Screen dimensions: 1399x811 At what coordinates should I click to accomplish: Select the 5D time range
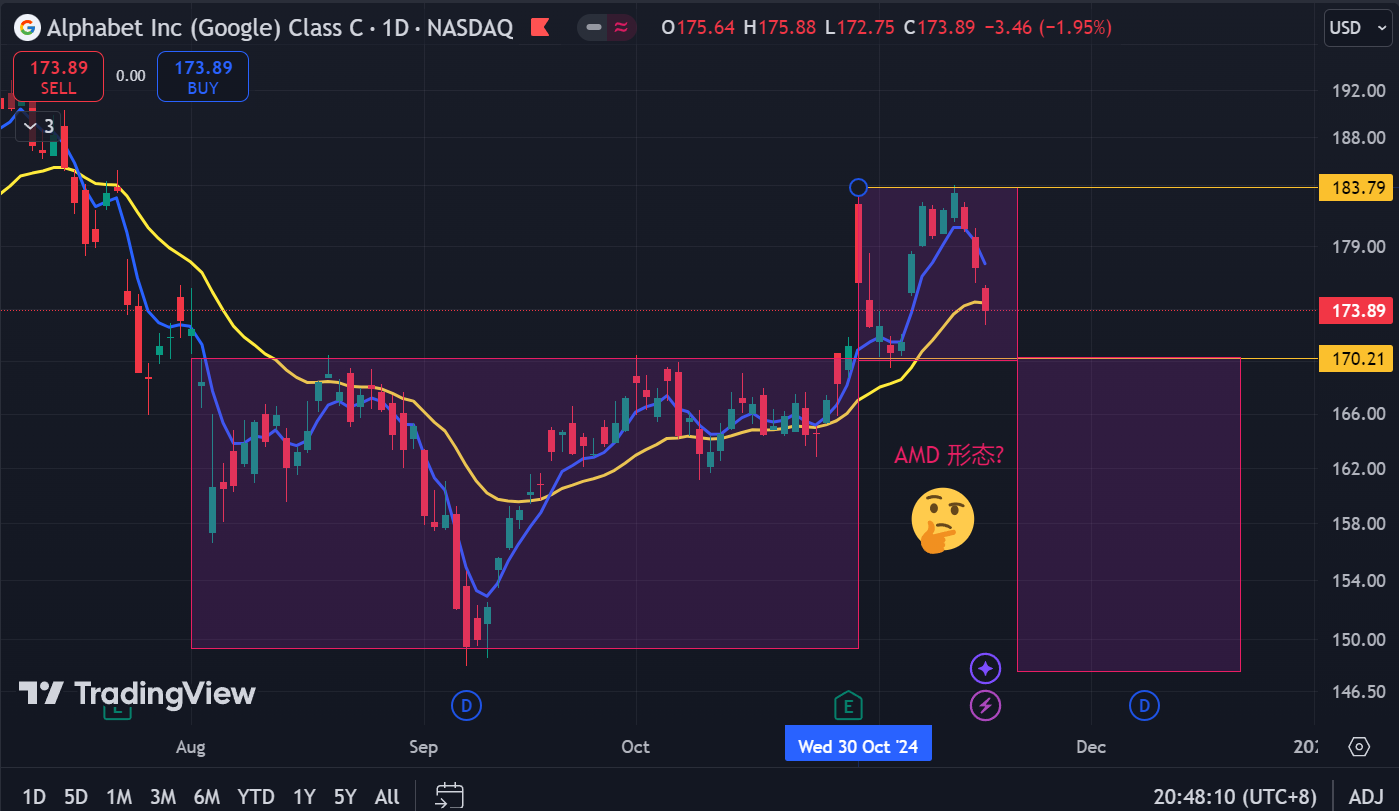pos(76,796)
